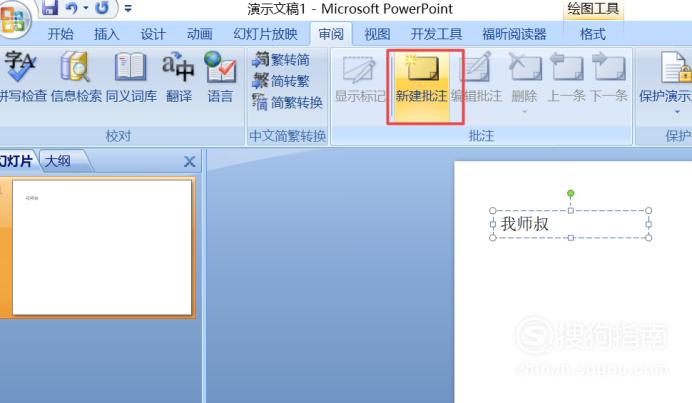This screenshot has width=692, height=403.
Task: Switch to the 开始 ribbon tab
Action: [60, 34]
